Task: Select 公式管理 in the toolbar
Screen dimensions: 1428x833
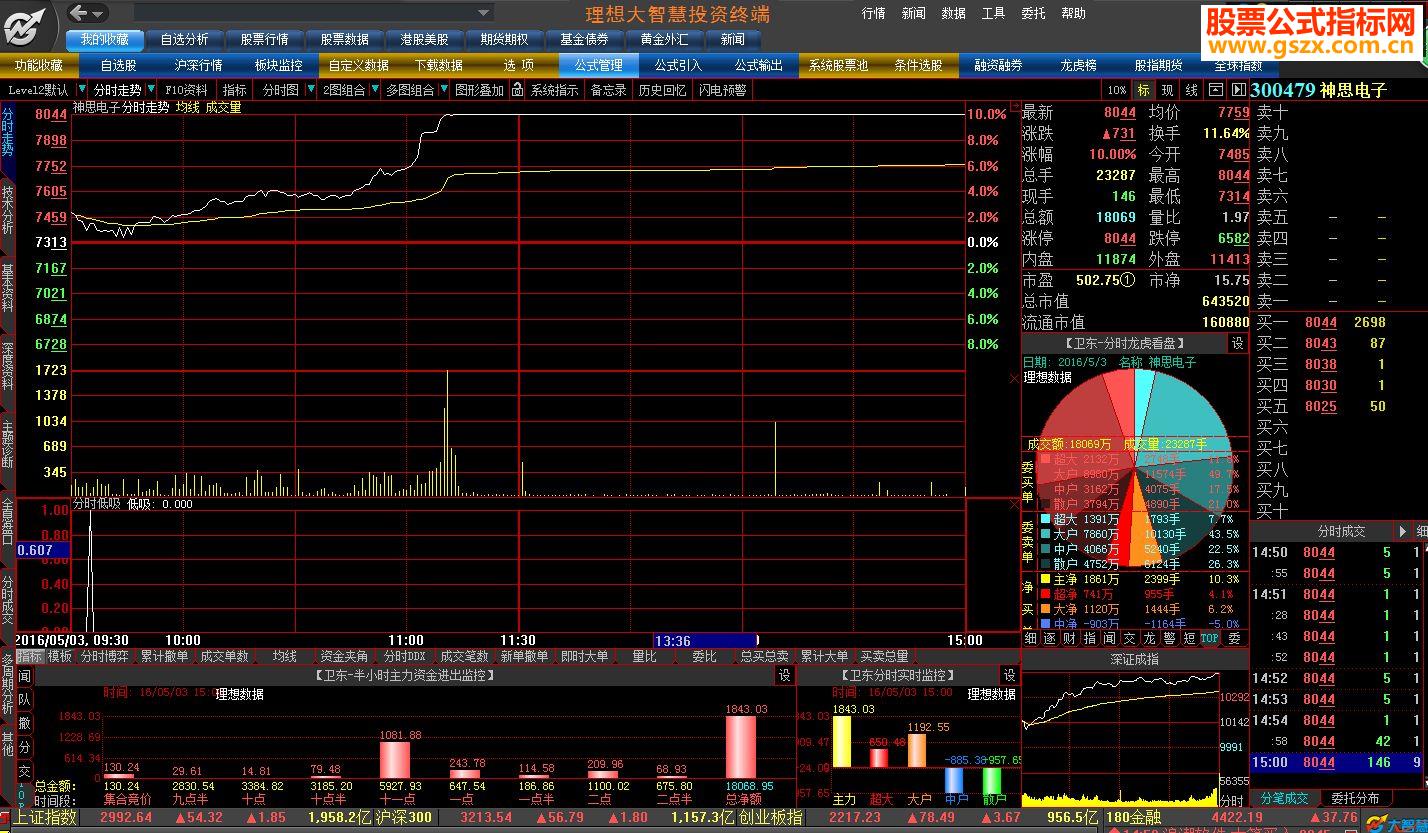Action: tap(599, 65)
